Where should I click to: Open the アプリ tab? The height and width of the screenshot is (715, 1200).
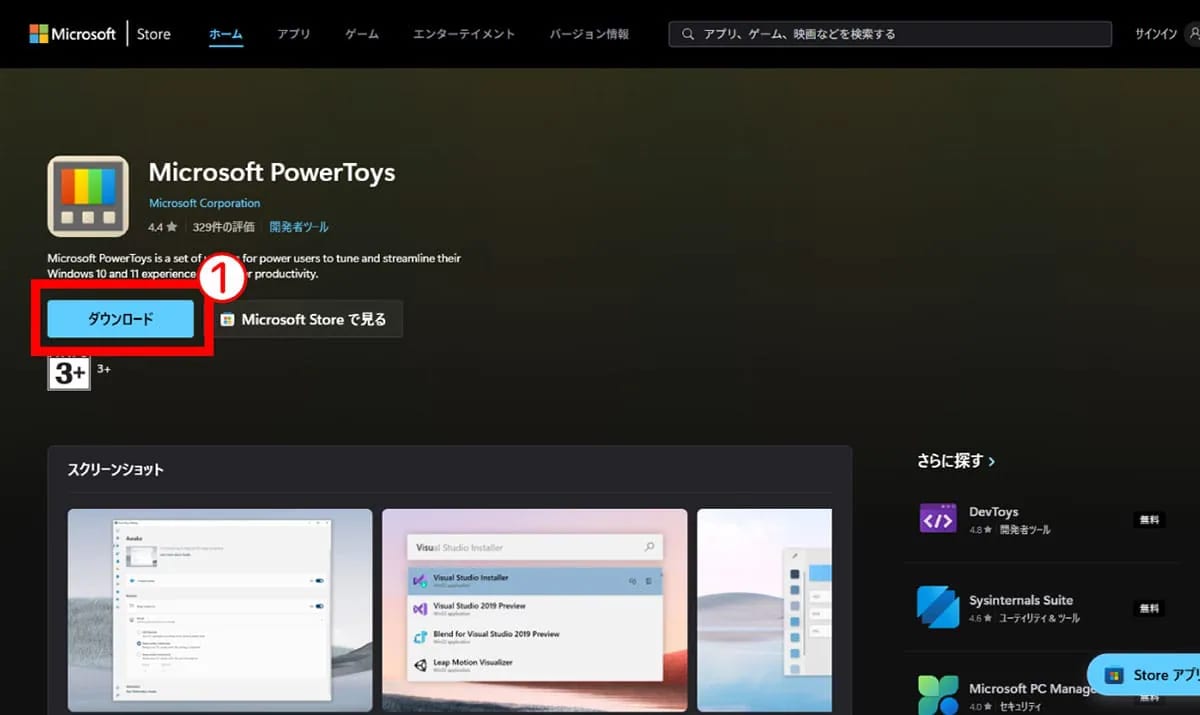tap(293, 34)
